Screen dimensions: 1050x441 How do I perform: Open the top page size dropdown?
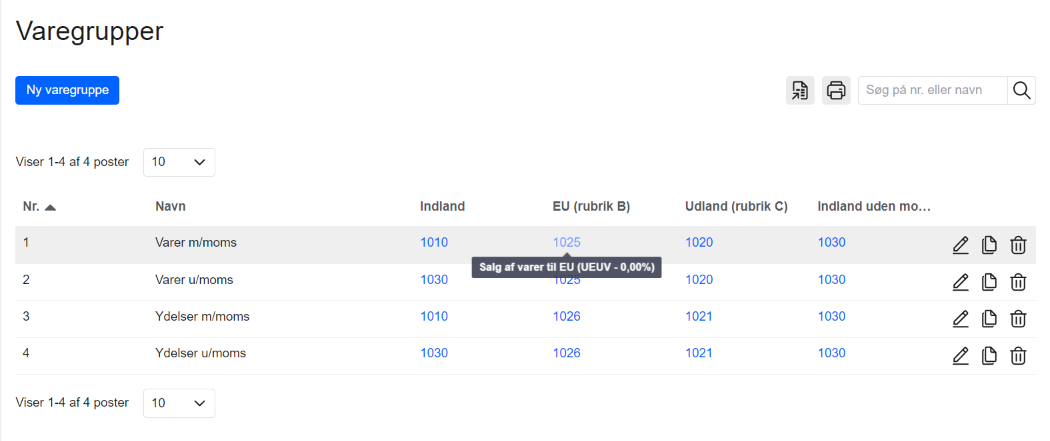(x=179, y=162)
